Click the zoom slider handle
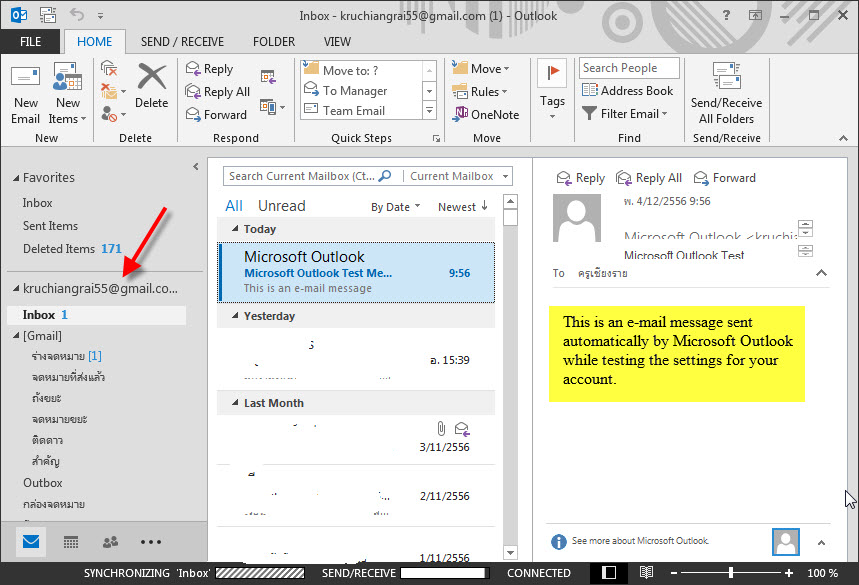Screen dimensions: 859x585 coord(731,572)
